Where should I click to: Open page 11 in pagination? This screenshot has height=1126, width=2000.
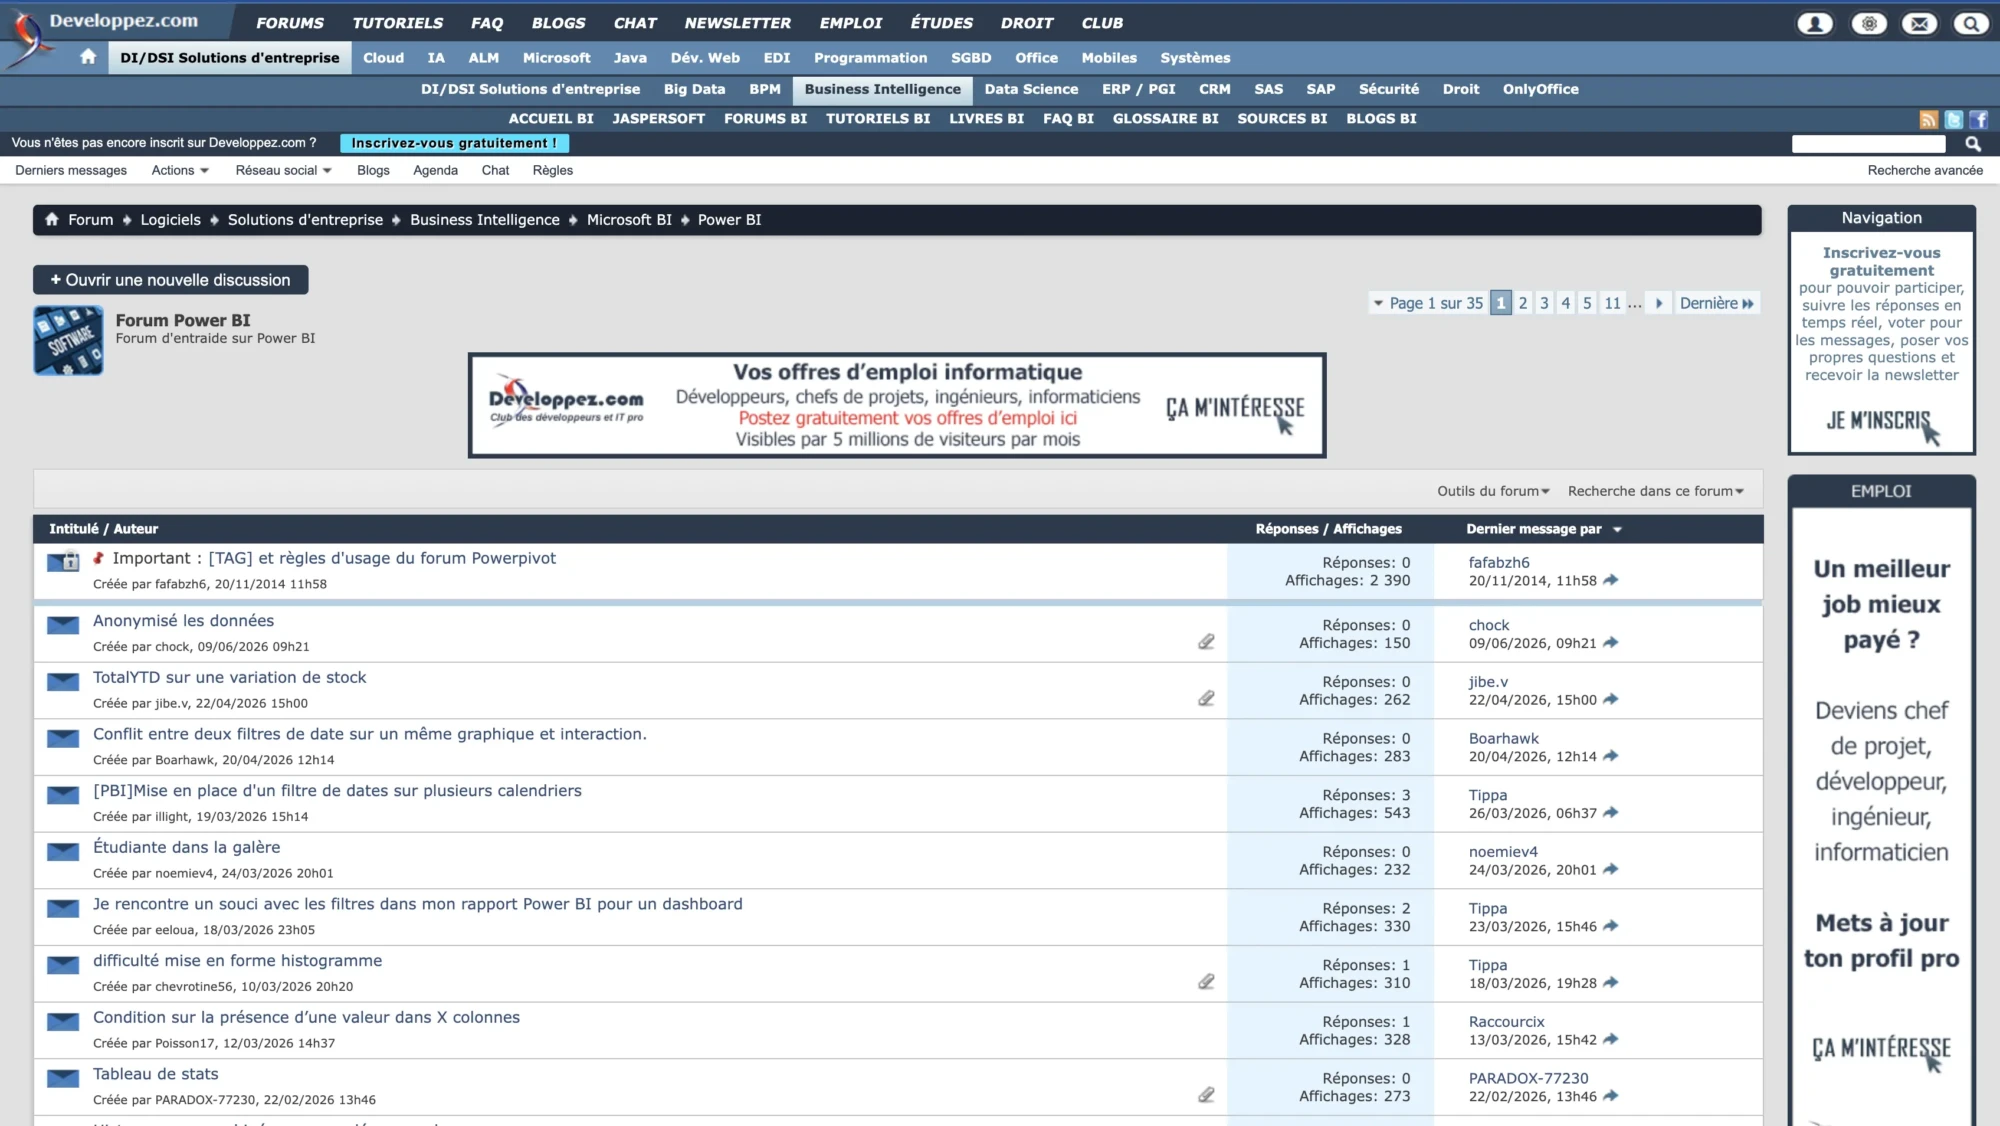tap(1612, 303)
